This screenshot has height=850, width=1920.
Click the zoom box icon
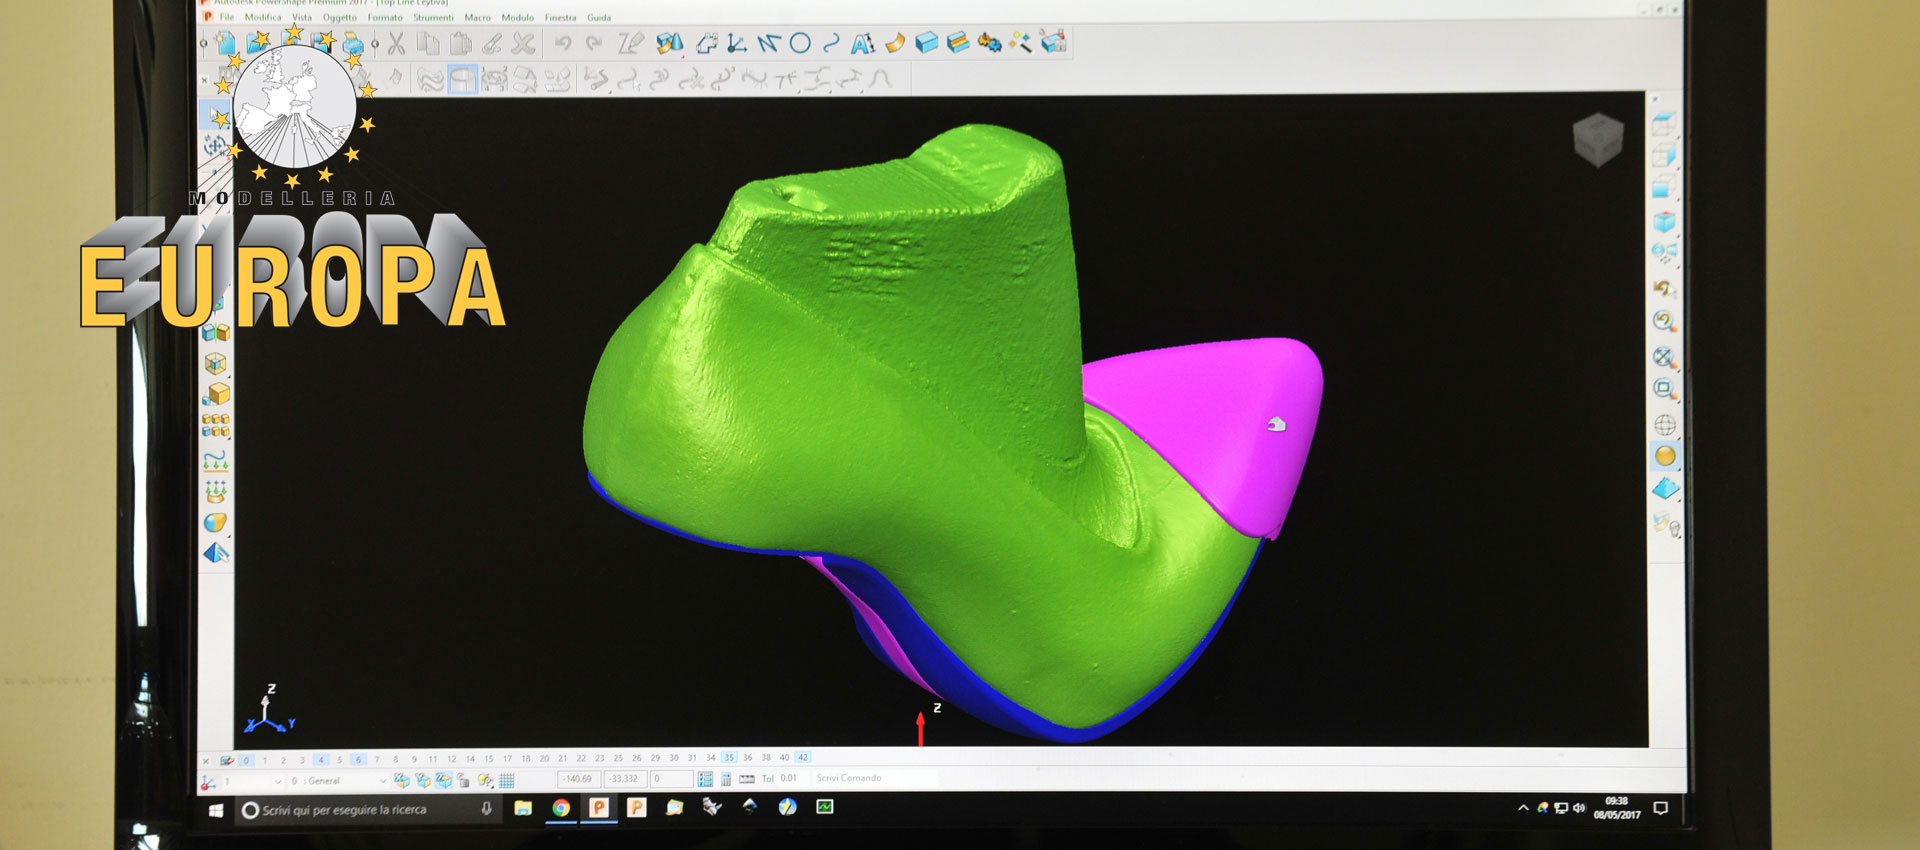[1664, 388]
